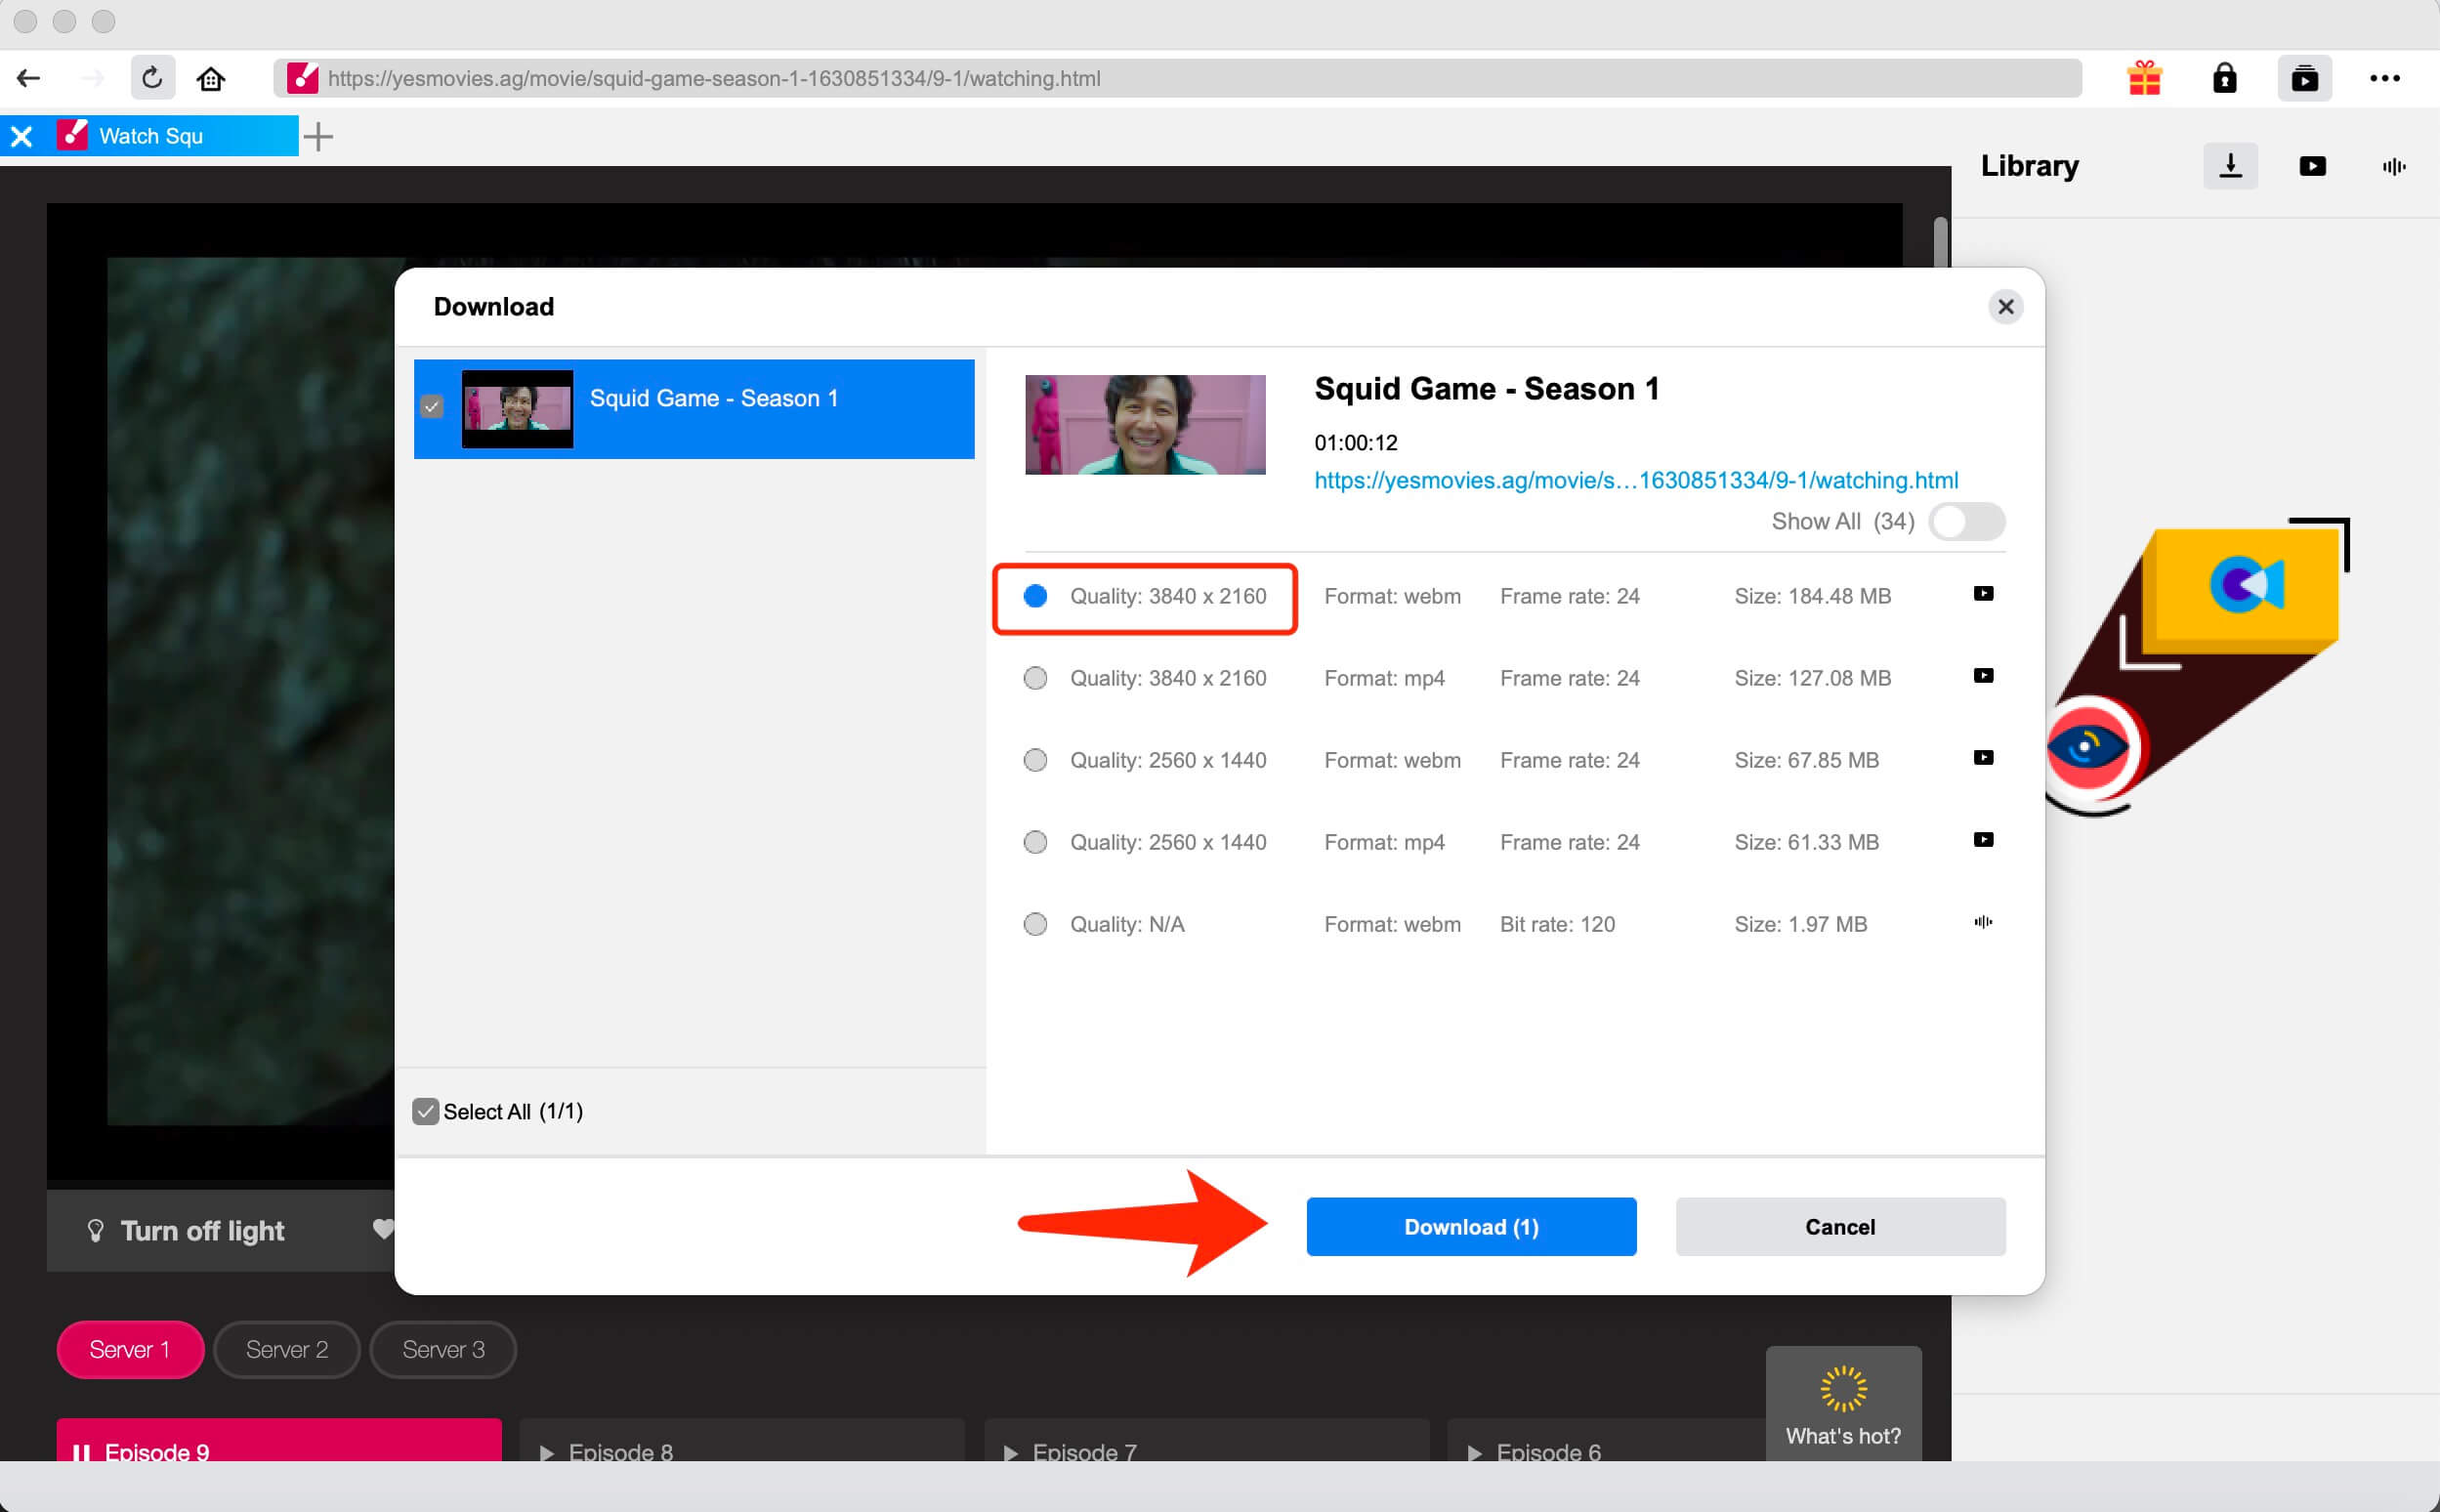Reload the page with refresh icon

(152, 78)
